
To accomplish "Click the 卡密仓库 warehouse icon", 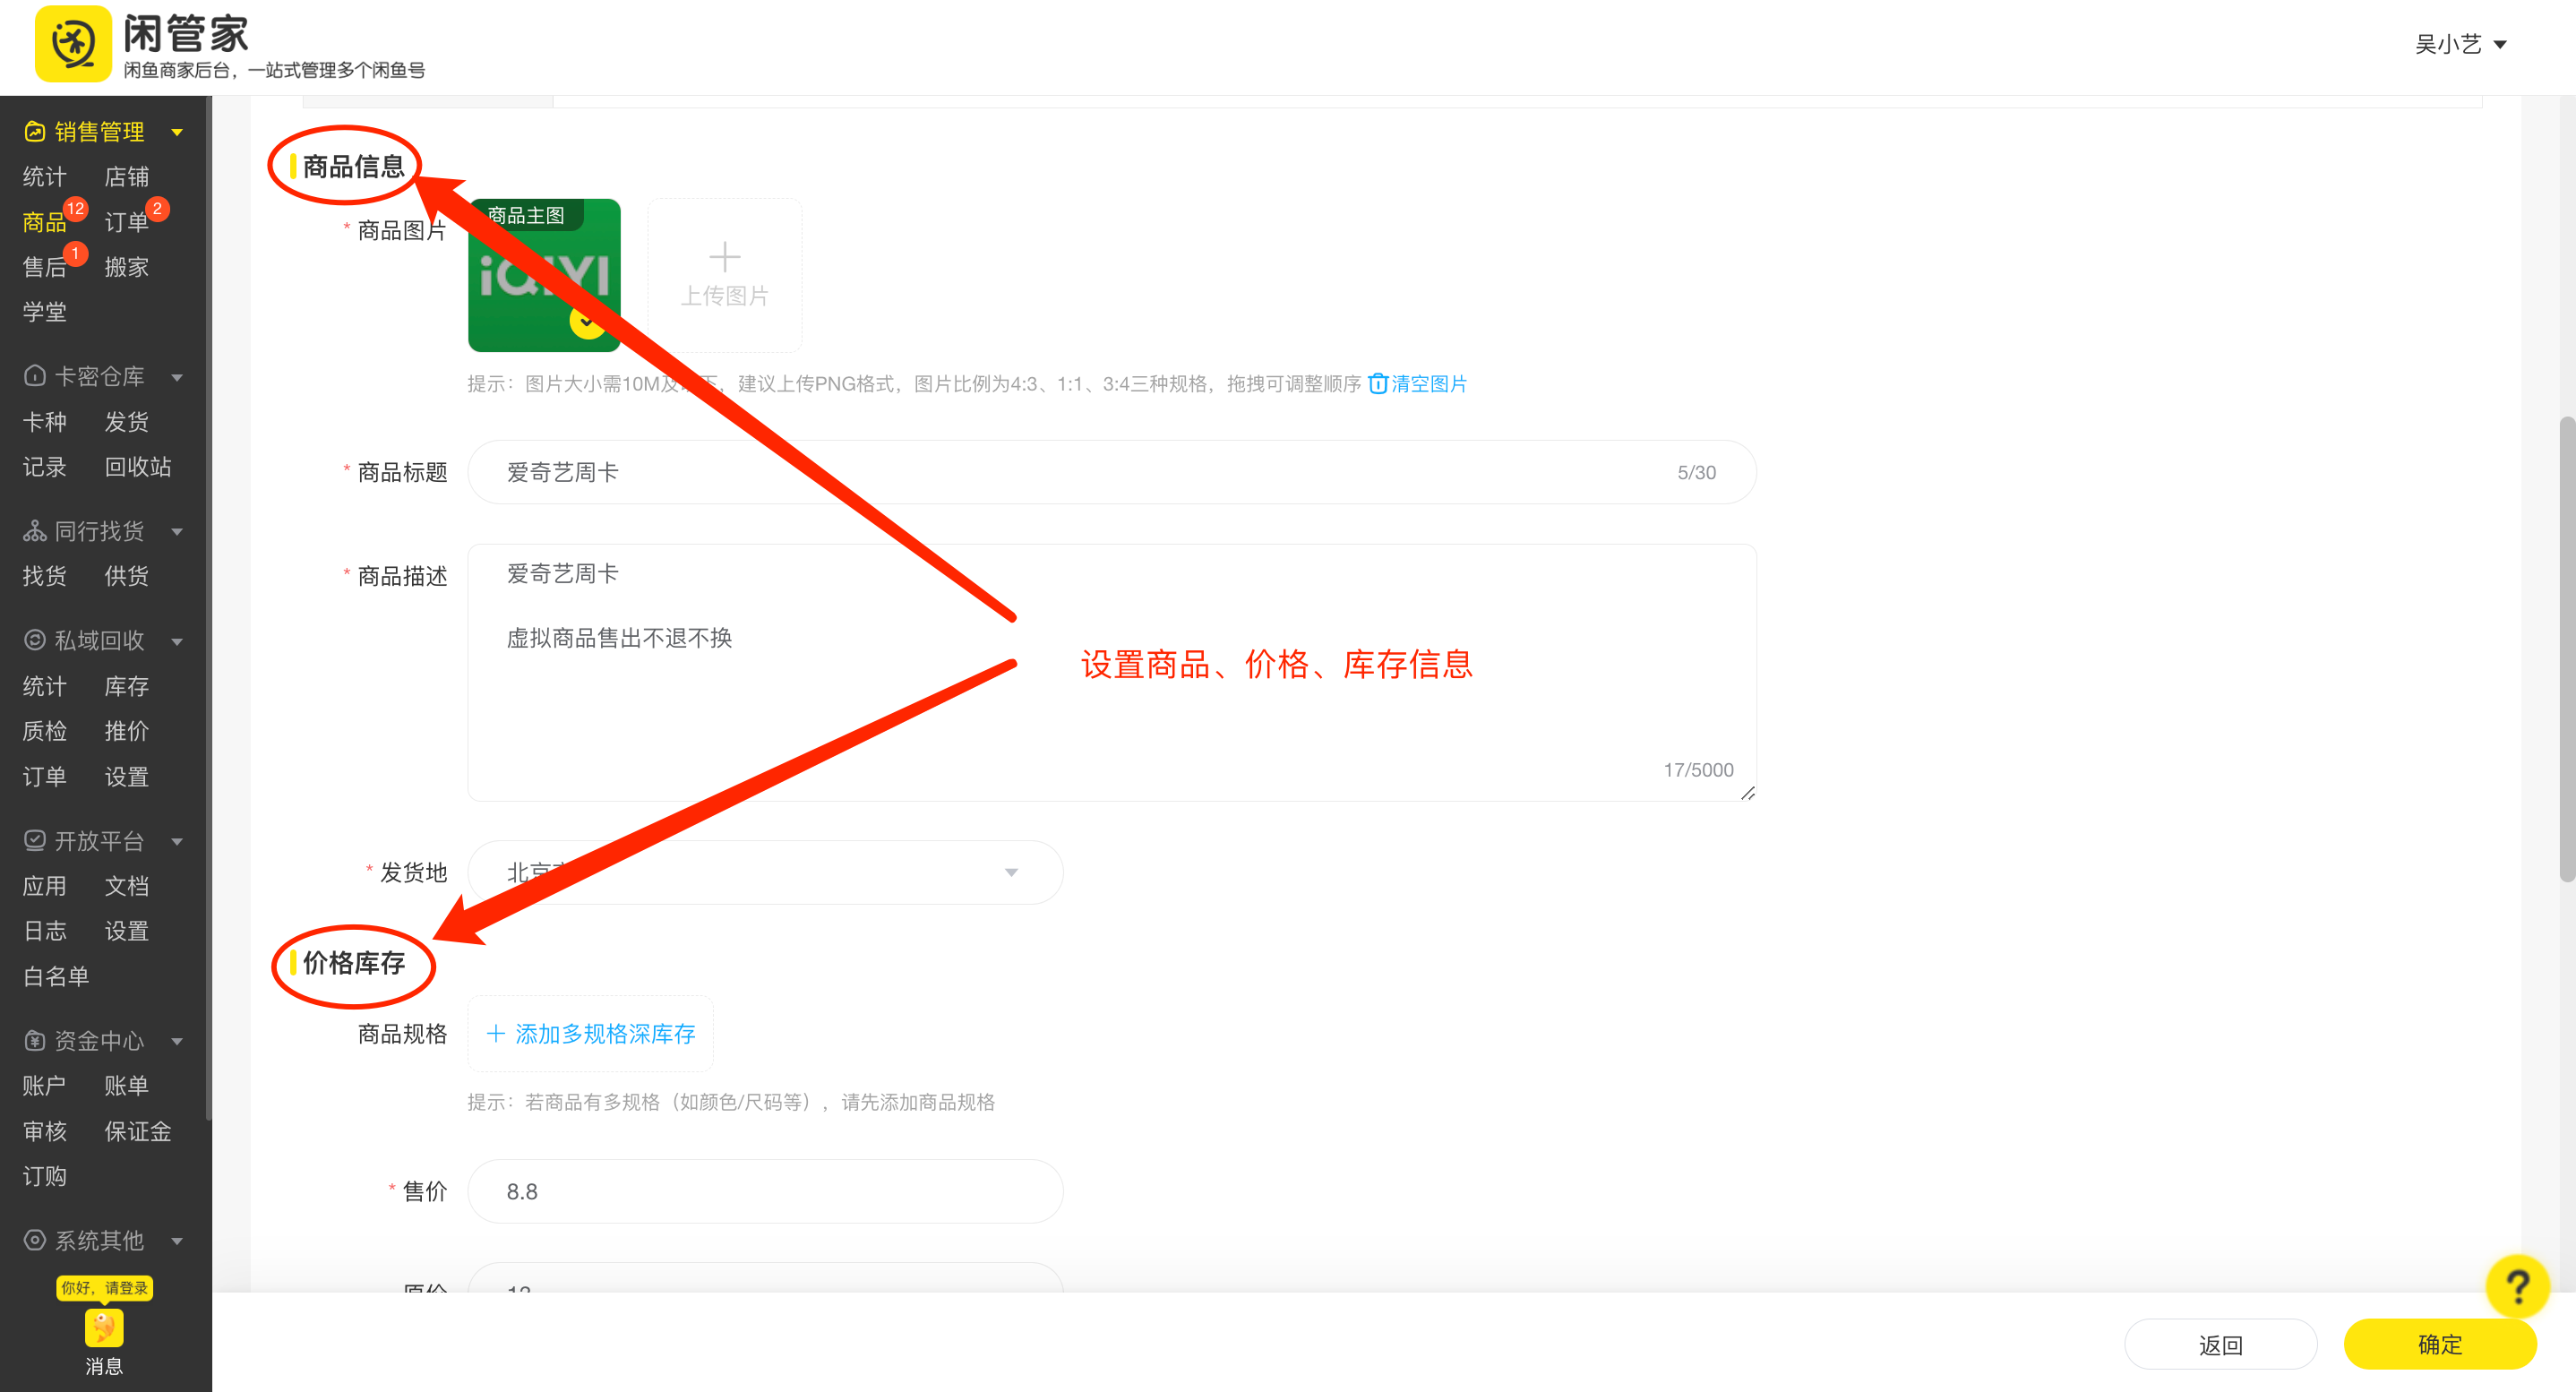I will click(x=33, y=376).
